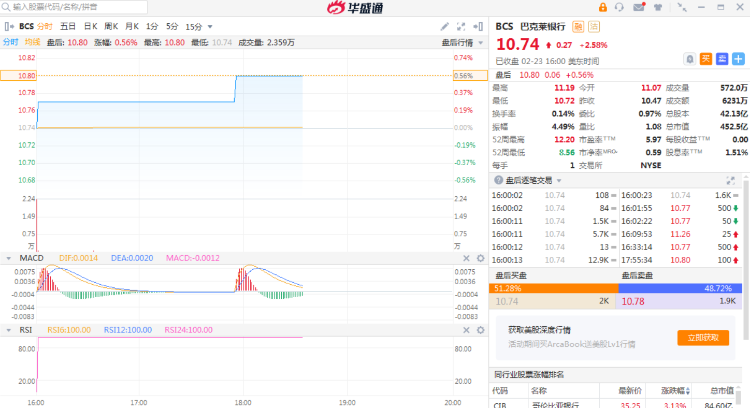Click the orange lock icon in title bar
This screenshot has width=750, height=408.
603,7
